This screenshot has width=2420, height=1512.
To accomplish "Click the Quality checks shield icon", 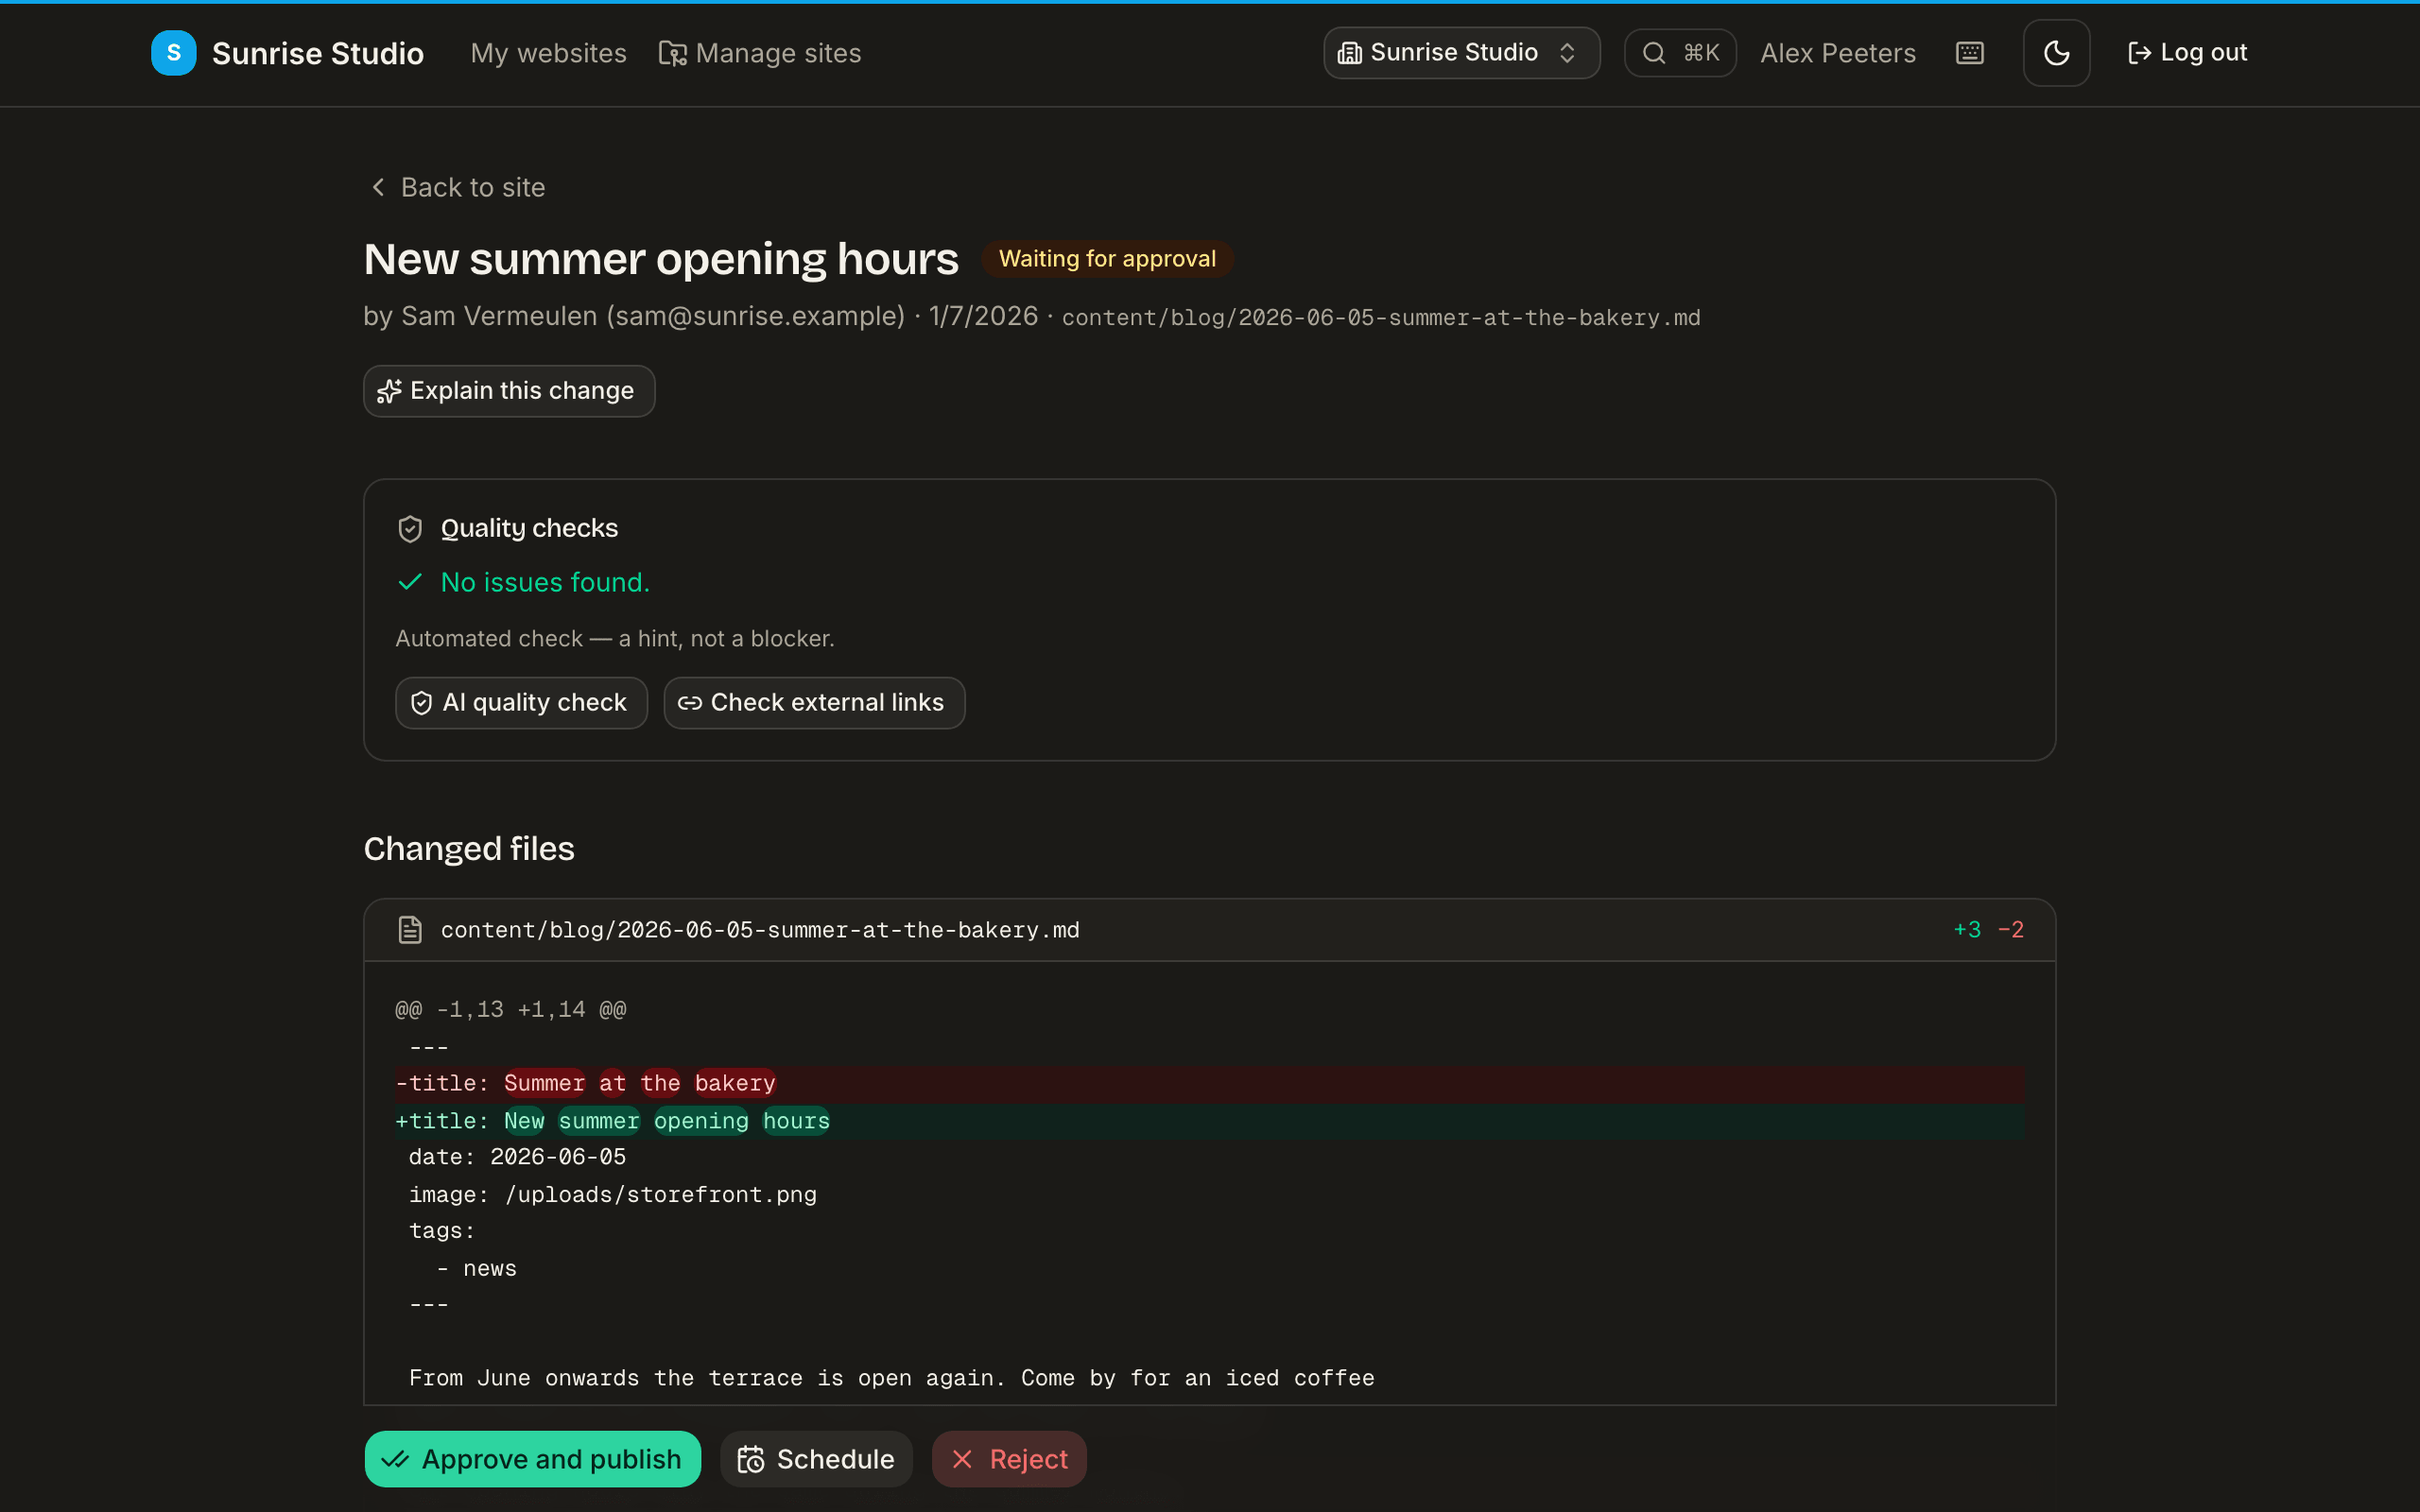I will tap(410, 528).
